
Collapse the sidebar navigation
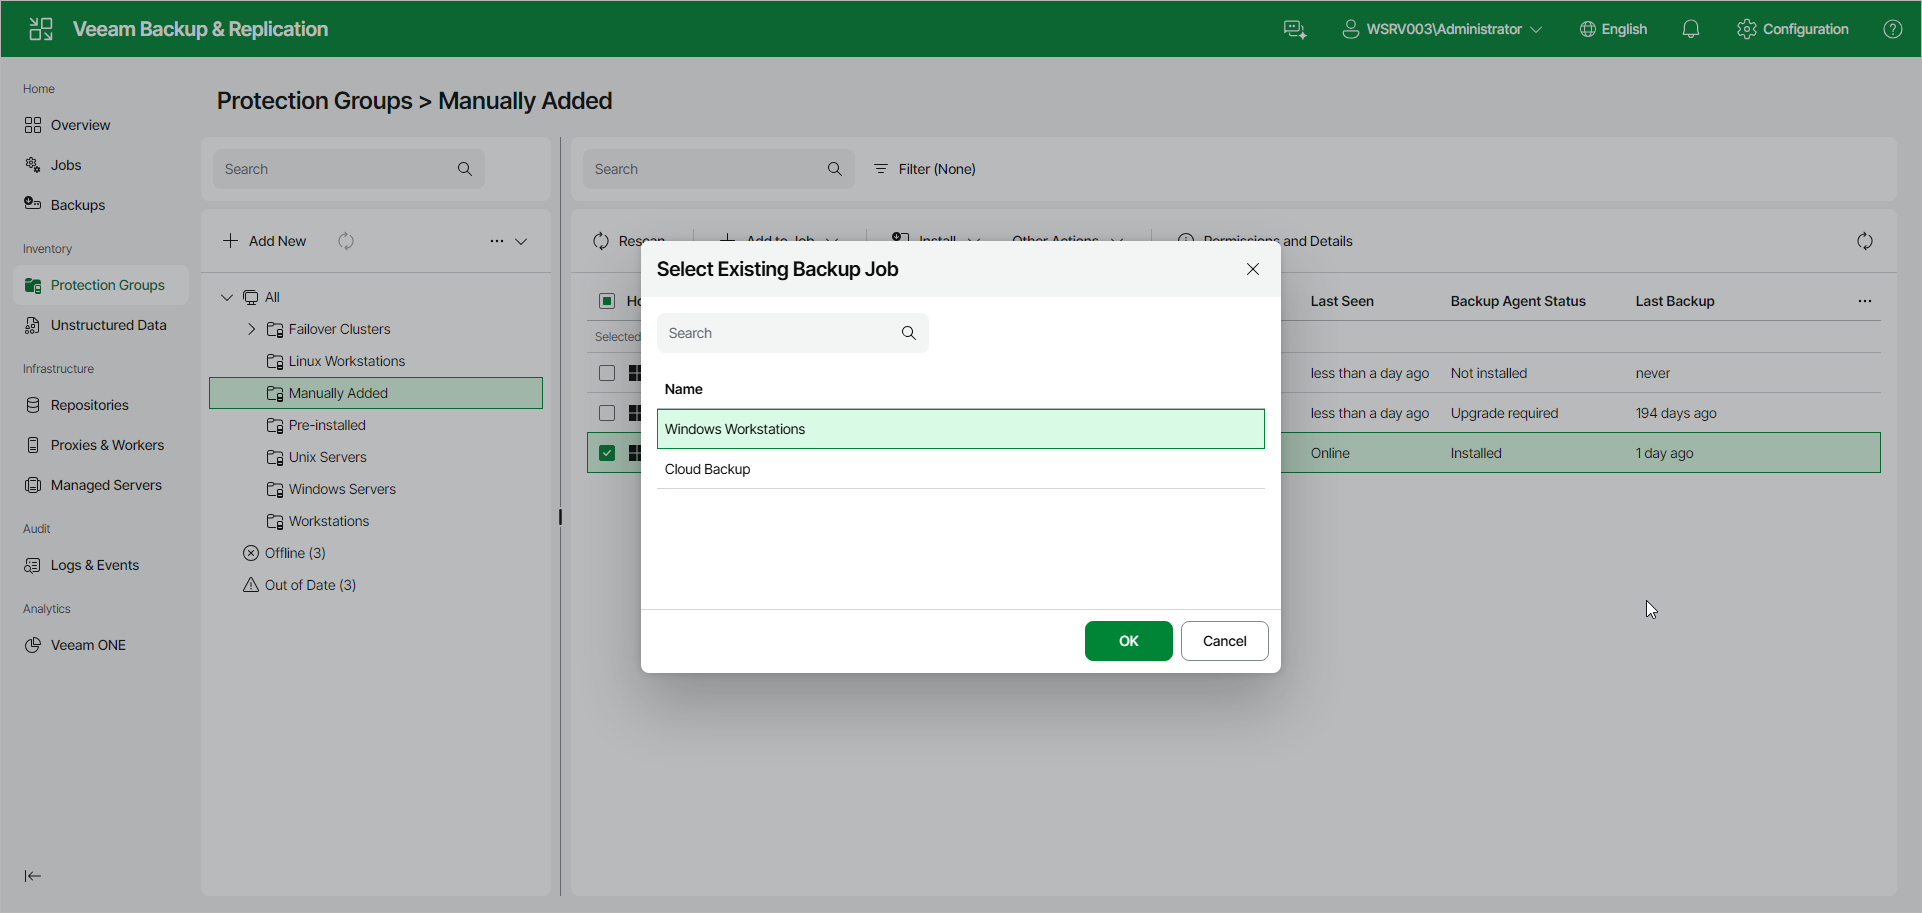click(x=33, y=876)
